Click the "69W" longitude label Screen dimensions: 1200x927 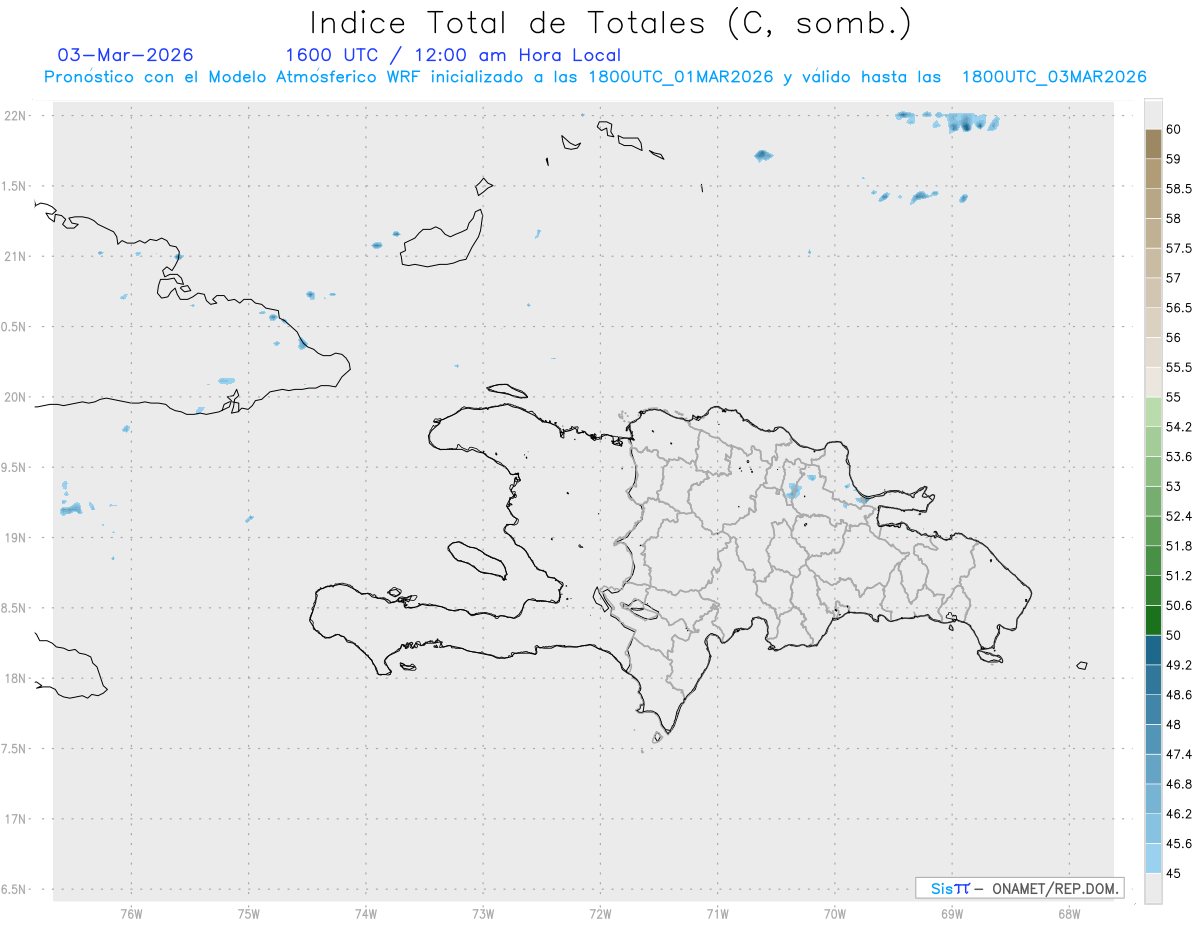[x=952, y=913]
